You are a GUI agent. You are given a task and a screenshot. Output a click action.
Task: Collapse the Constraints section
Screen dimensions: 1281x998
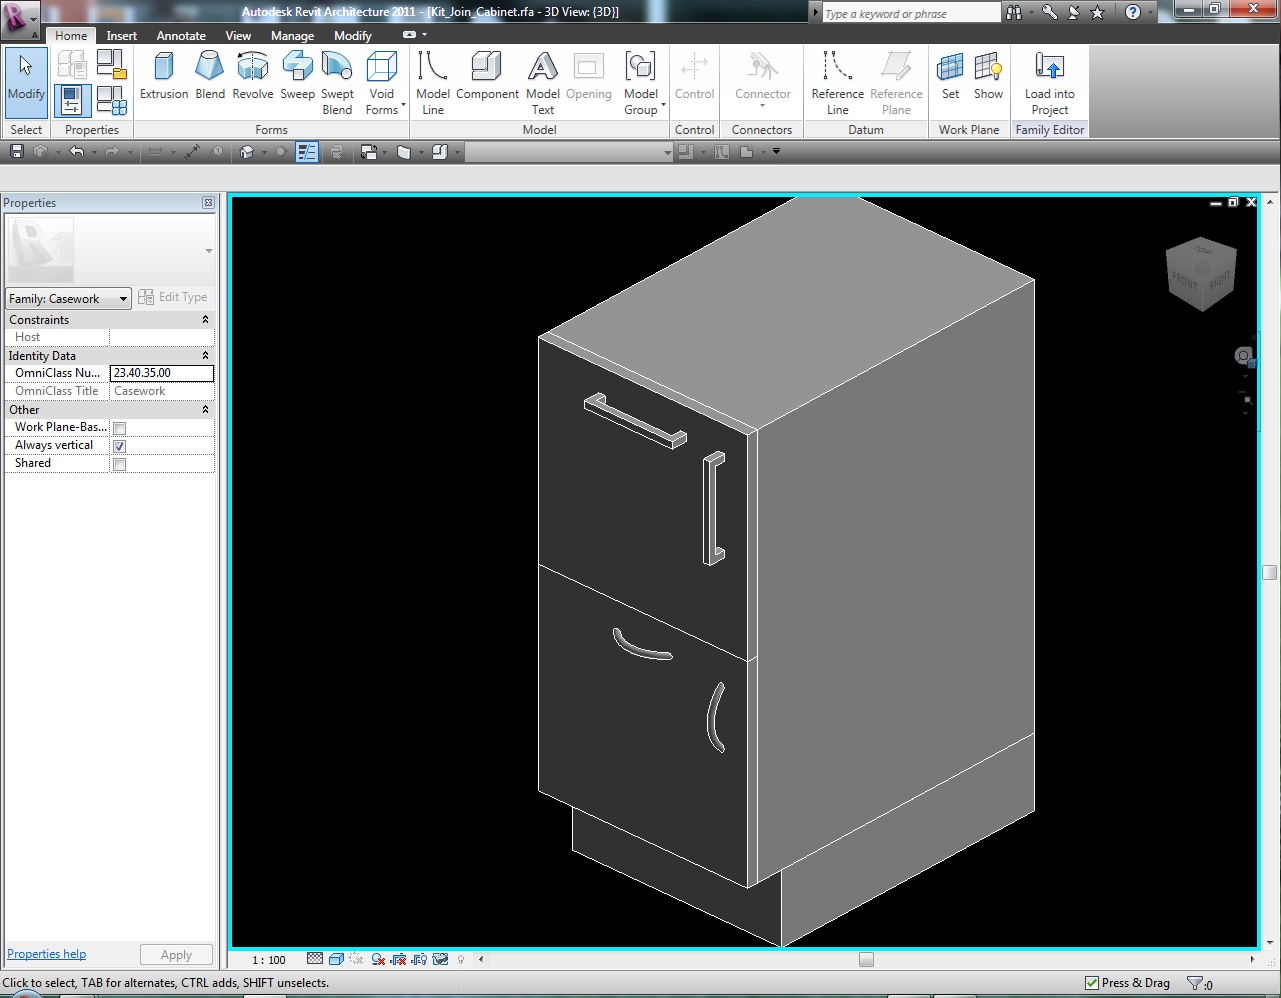[x=206, y=320]
